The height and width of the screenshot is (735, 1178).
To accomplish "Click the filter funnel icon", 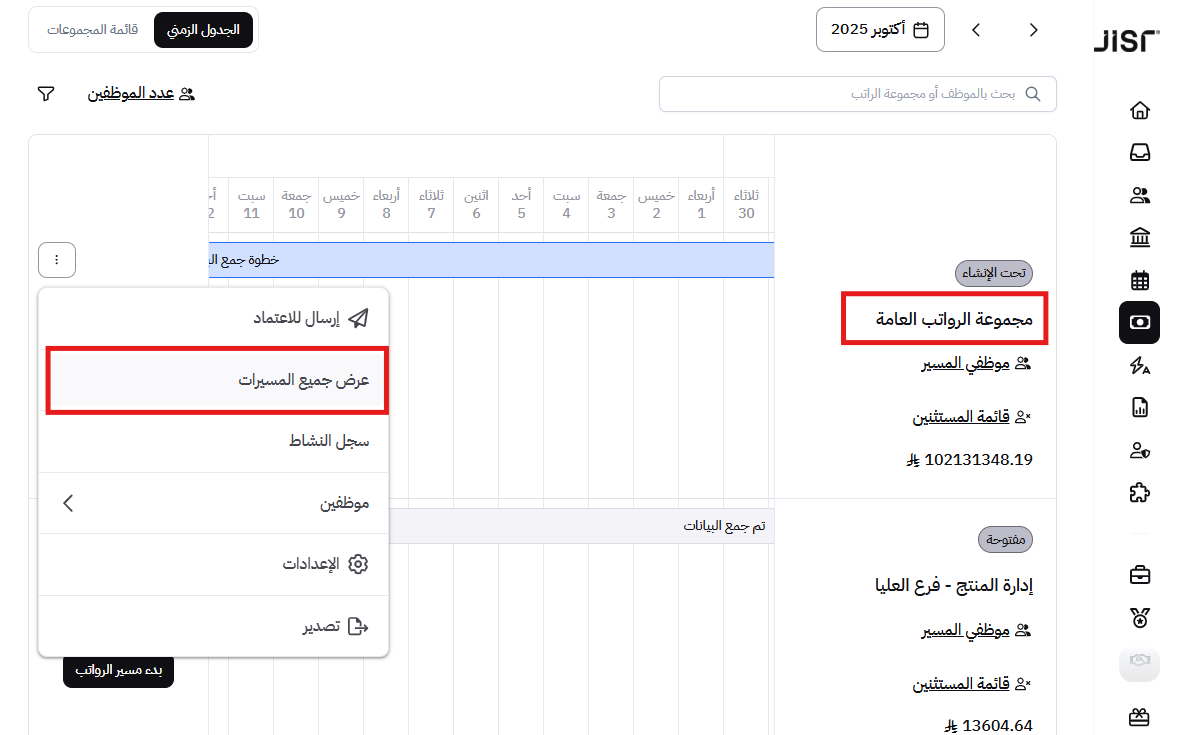I will [46, 94].
